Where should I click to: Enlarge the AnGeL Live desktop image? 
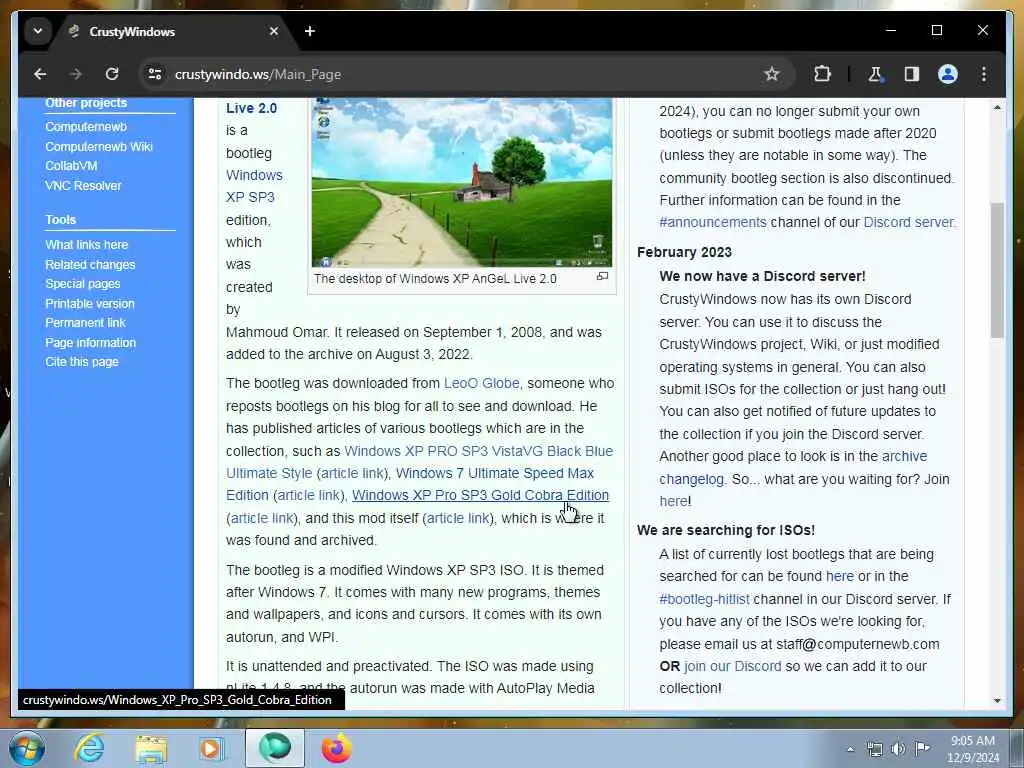click(x=602, y=277)
